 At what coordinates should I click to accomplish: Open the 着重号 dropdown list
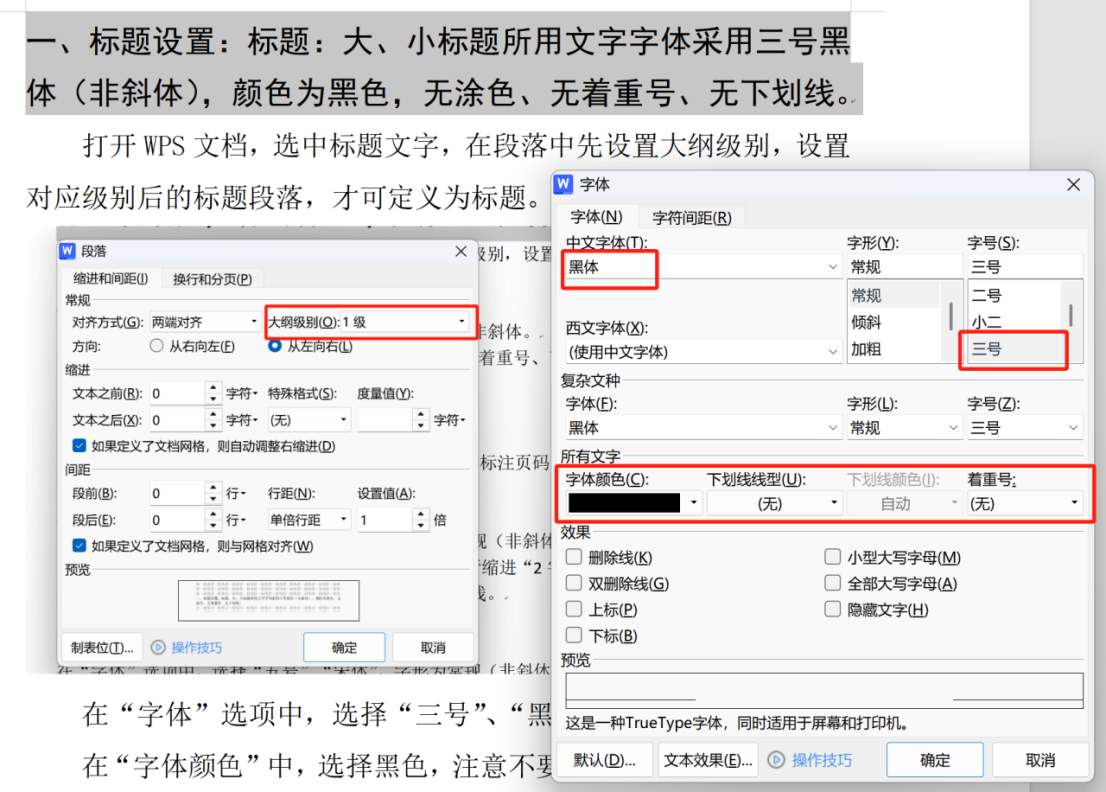coord(1075,503)
